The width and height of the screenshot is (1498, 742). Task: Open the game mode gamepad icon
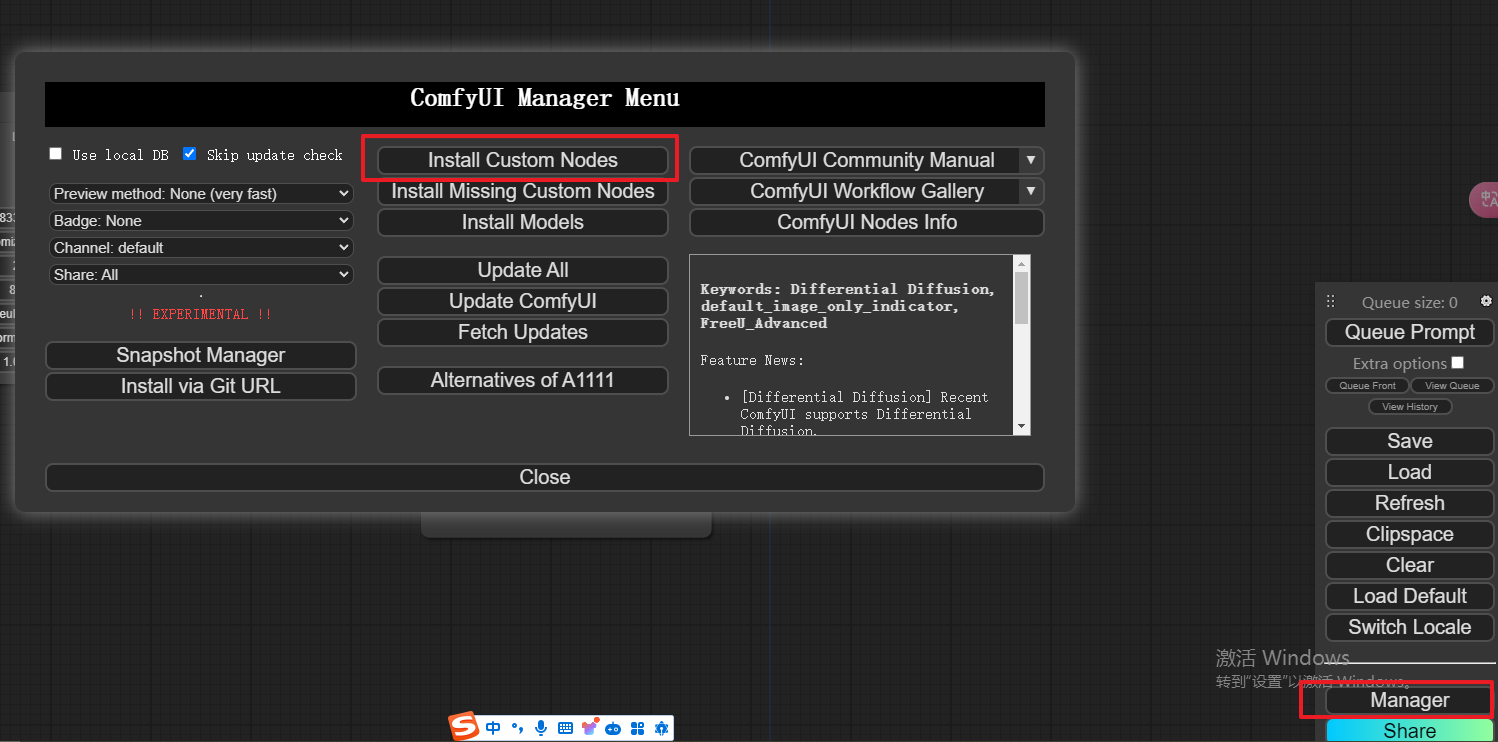point(613,729)
